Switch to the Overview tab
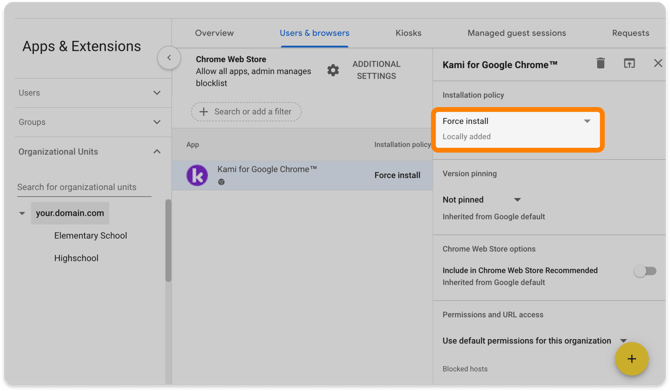Image resolution: width=670 pixels, height=391 pixels. [214, 33]
